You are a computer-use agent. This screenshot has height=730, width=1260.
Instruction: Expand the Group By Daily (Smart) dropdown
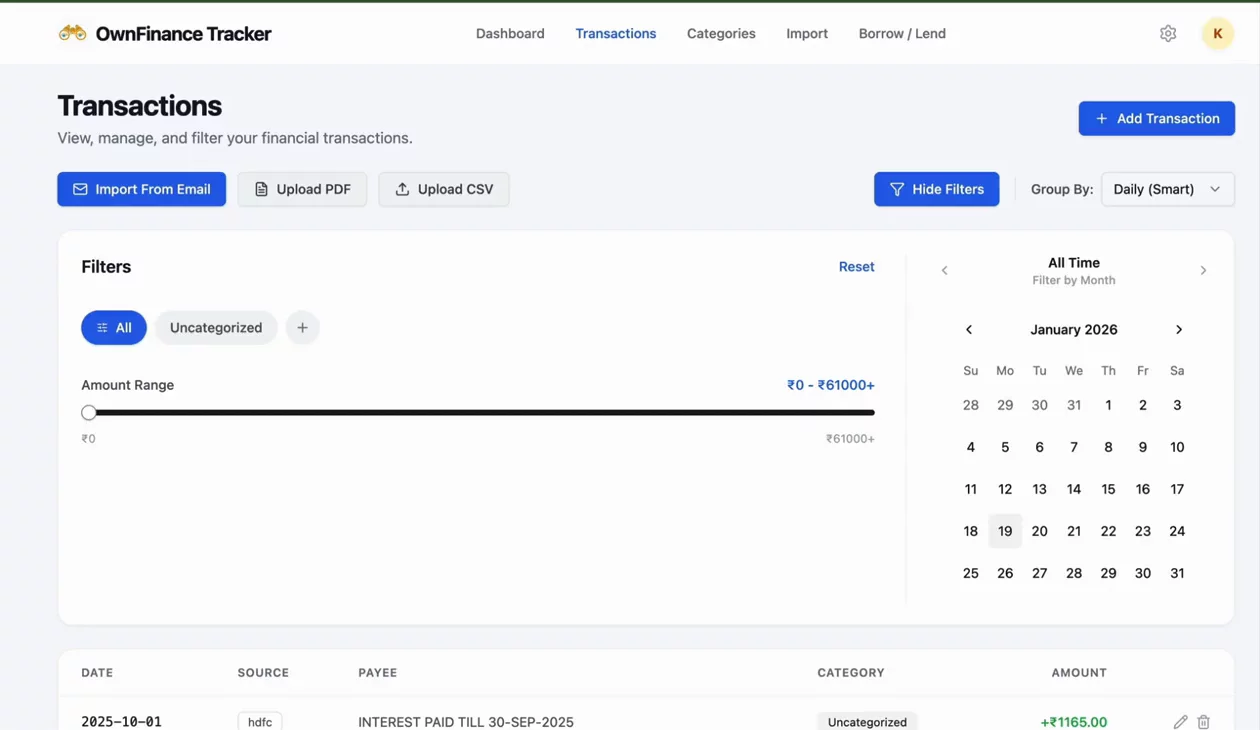(1167, 189)
